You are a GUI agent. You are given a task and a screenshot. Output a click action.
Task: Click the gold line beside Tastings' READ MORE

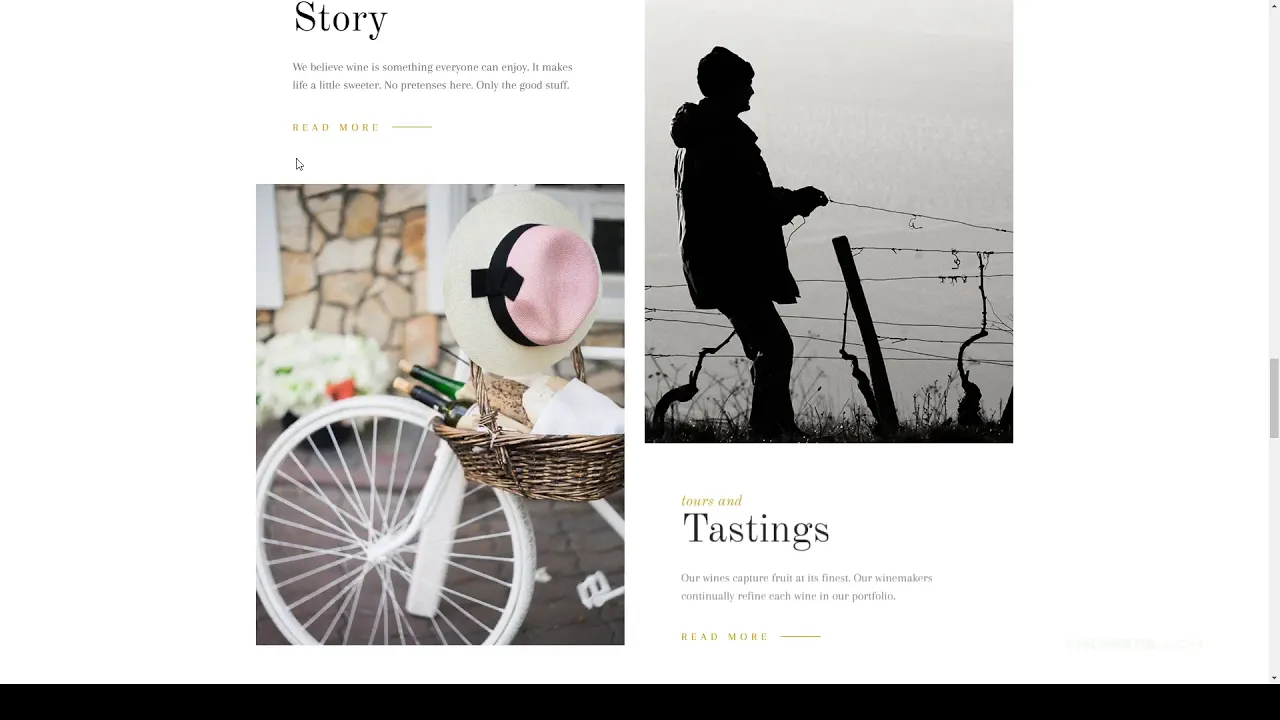click(x=800, y=636)
